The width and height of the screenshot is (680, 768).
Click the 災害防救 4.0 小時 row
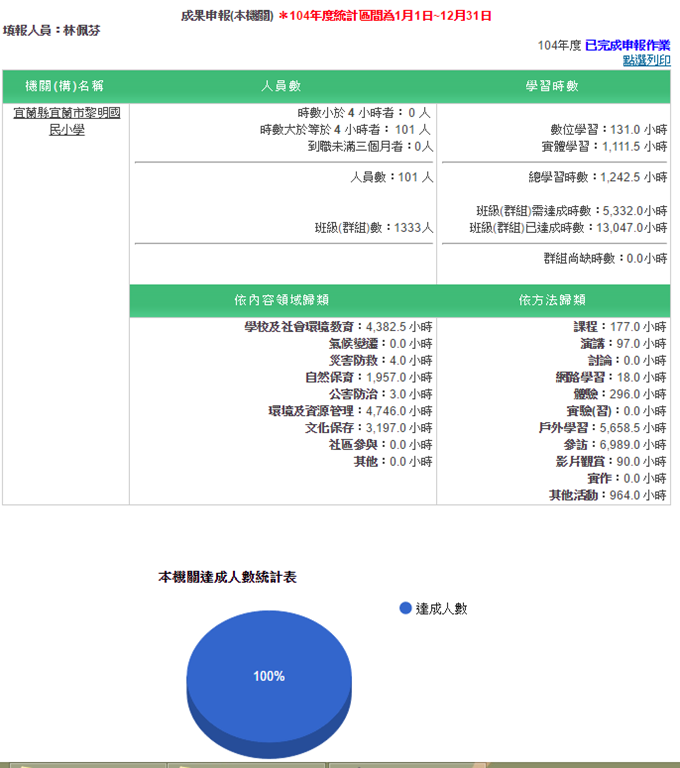pyautogui.click(x=381, y=360)
